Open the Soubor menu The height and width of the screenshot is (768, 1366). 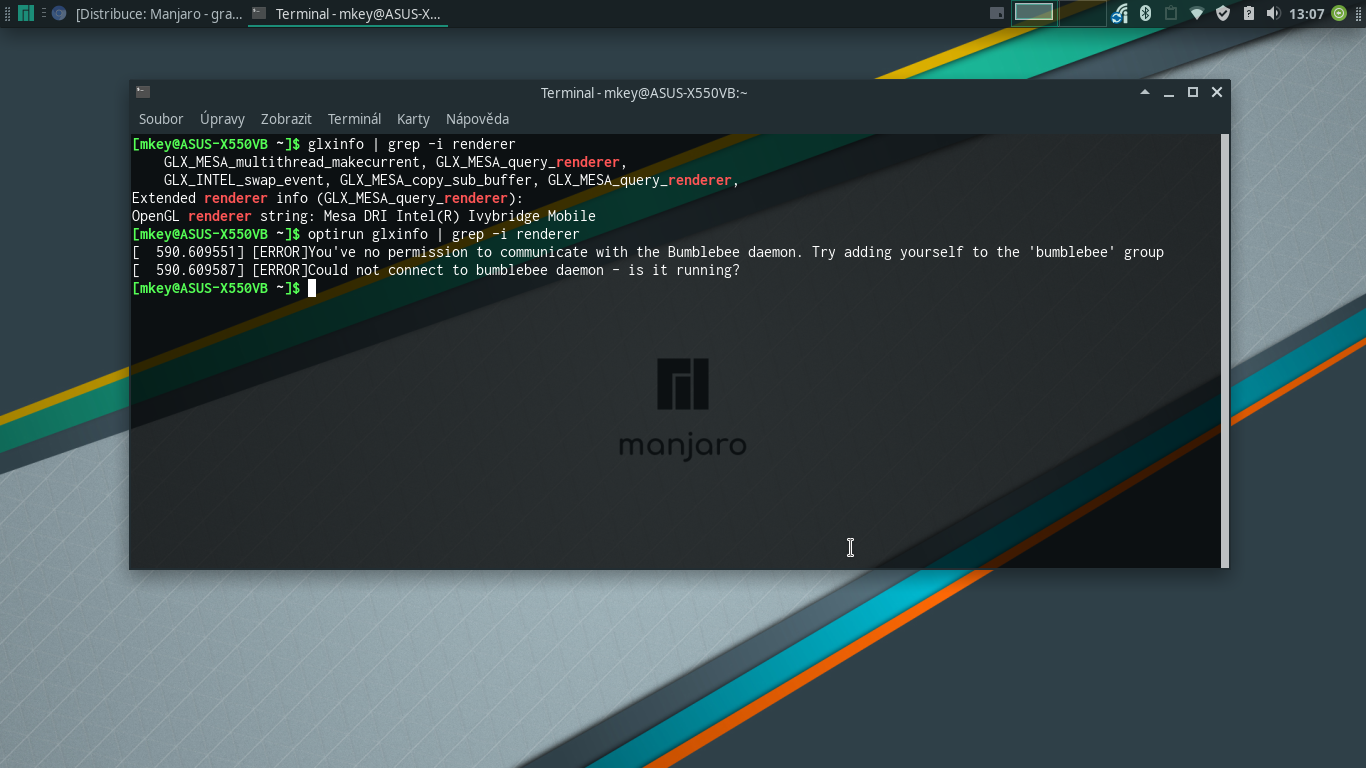(x=161, y=119)
